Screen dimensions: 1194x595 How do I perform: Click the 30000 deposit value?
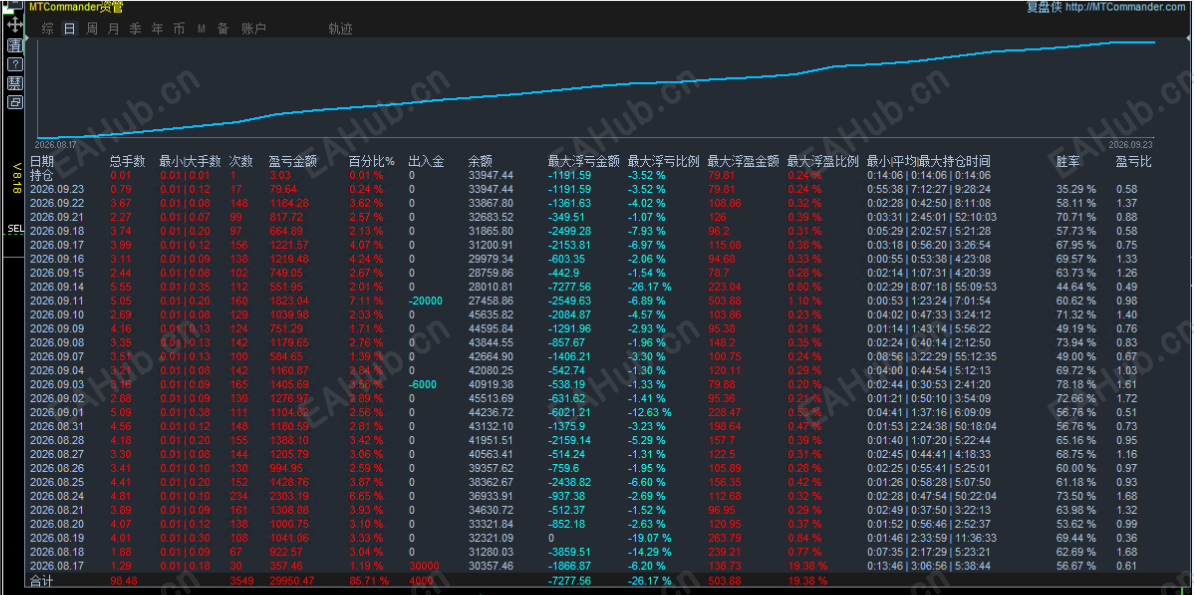pyautogui.click(x=423, y=565)
